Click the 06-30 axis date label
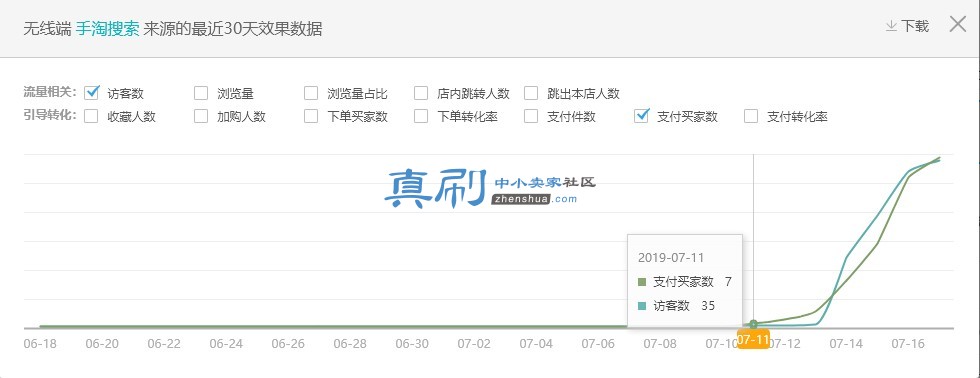Viewport: 980px width, 378px height. point(412,344)
